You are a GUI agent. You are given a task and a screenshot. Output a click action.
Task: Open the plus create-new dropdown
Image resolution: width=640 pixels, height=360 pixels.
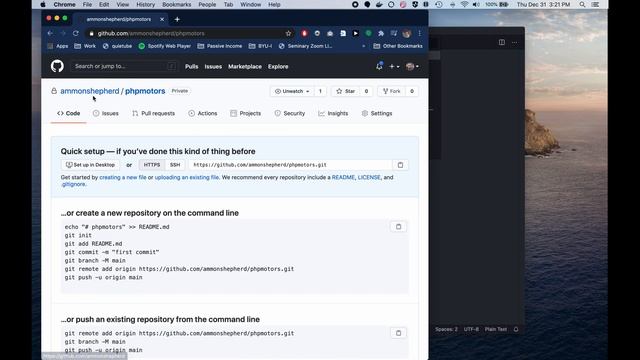(394, 66)
